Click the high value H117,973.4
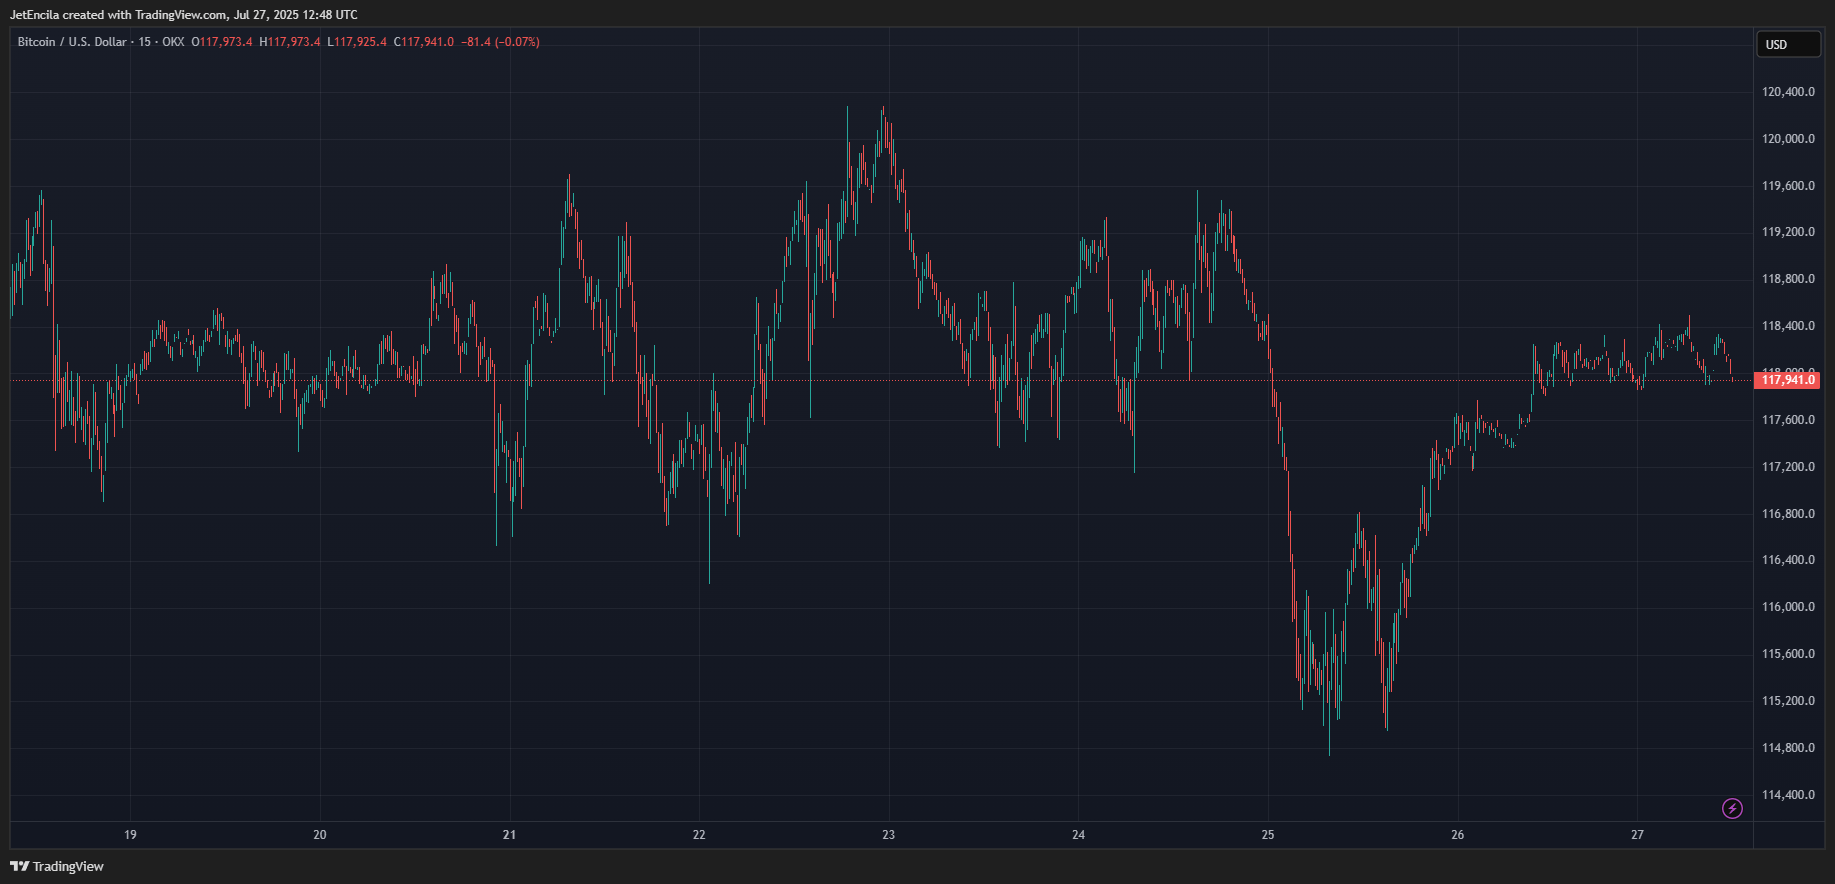Screen dimensions: 1835x884 (290, 42)
